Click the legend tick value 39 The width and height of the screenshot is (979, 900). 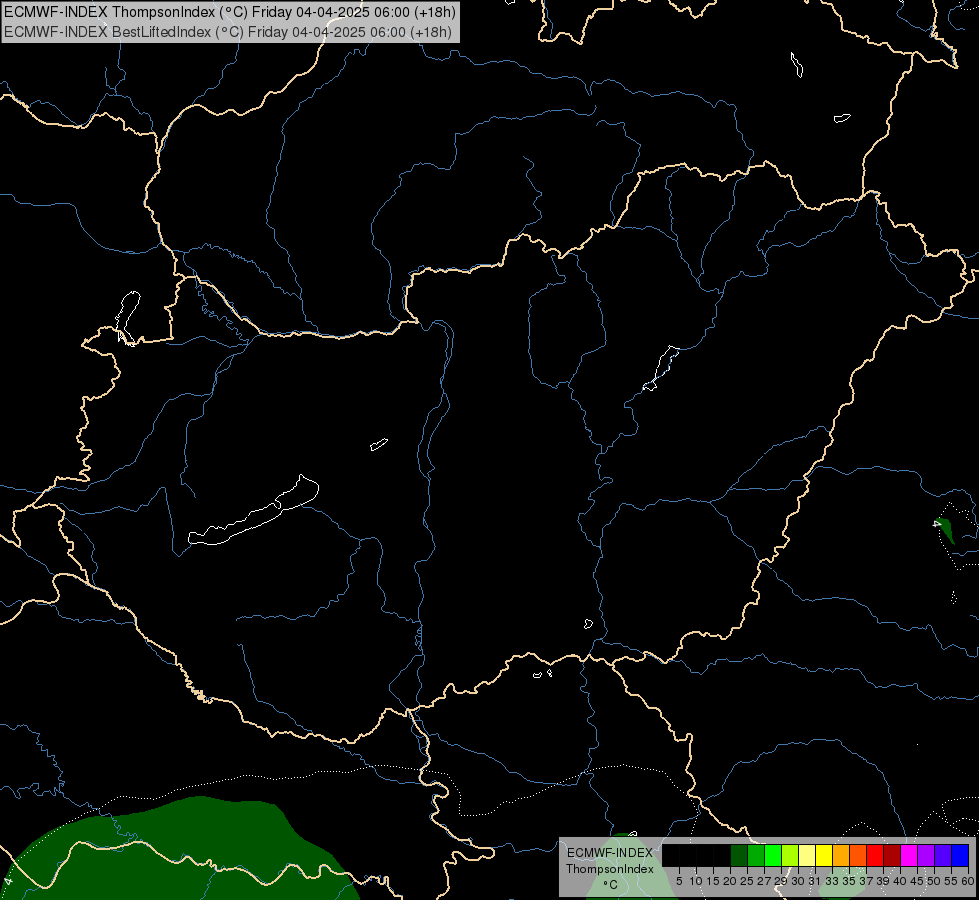883,881
